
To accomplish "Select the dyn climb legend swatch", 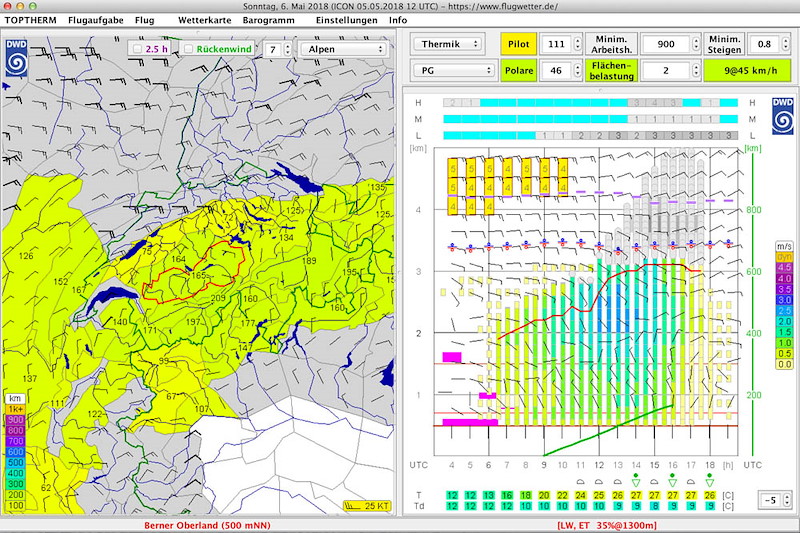I will tap(784, 257).
